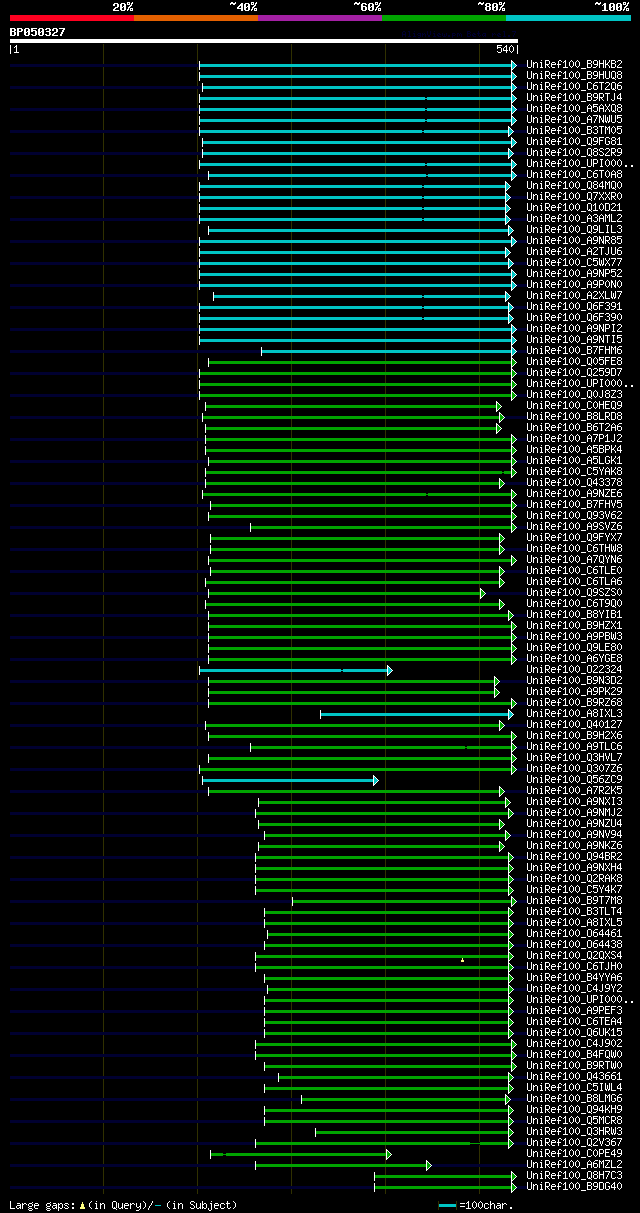Click label UniRef100_O64461

point(574,933)
